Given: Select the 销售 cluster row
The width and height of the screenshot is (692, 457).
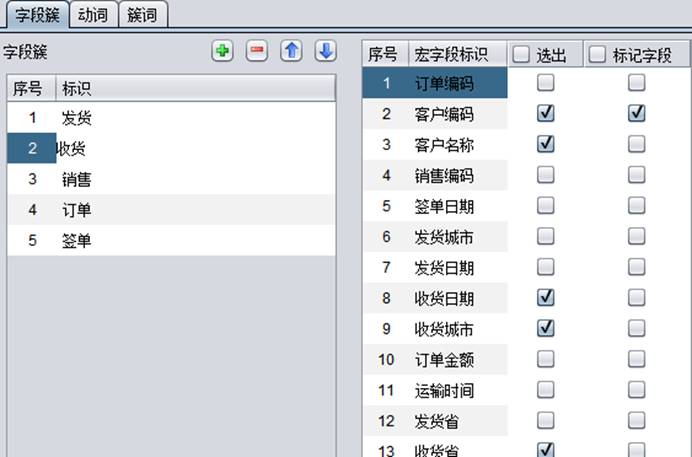Looking at the screenshot, I should (77, 180).
